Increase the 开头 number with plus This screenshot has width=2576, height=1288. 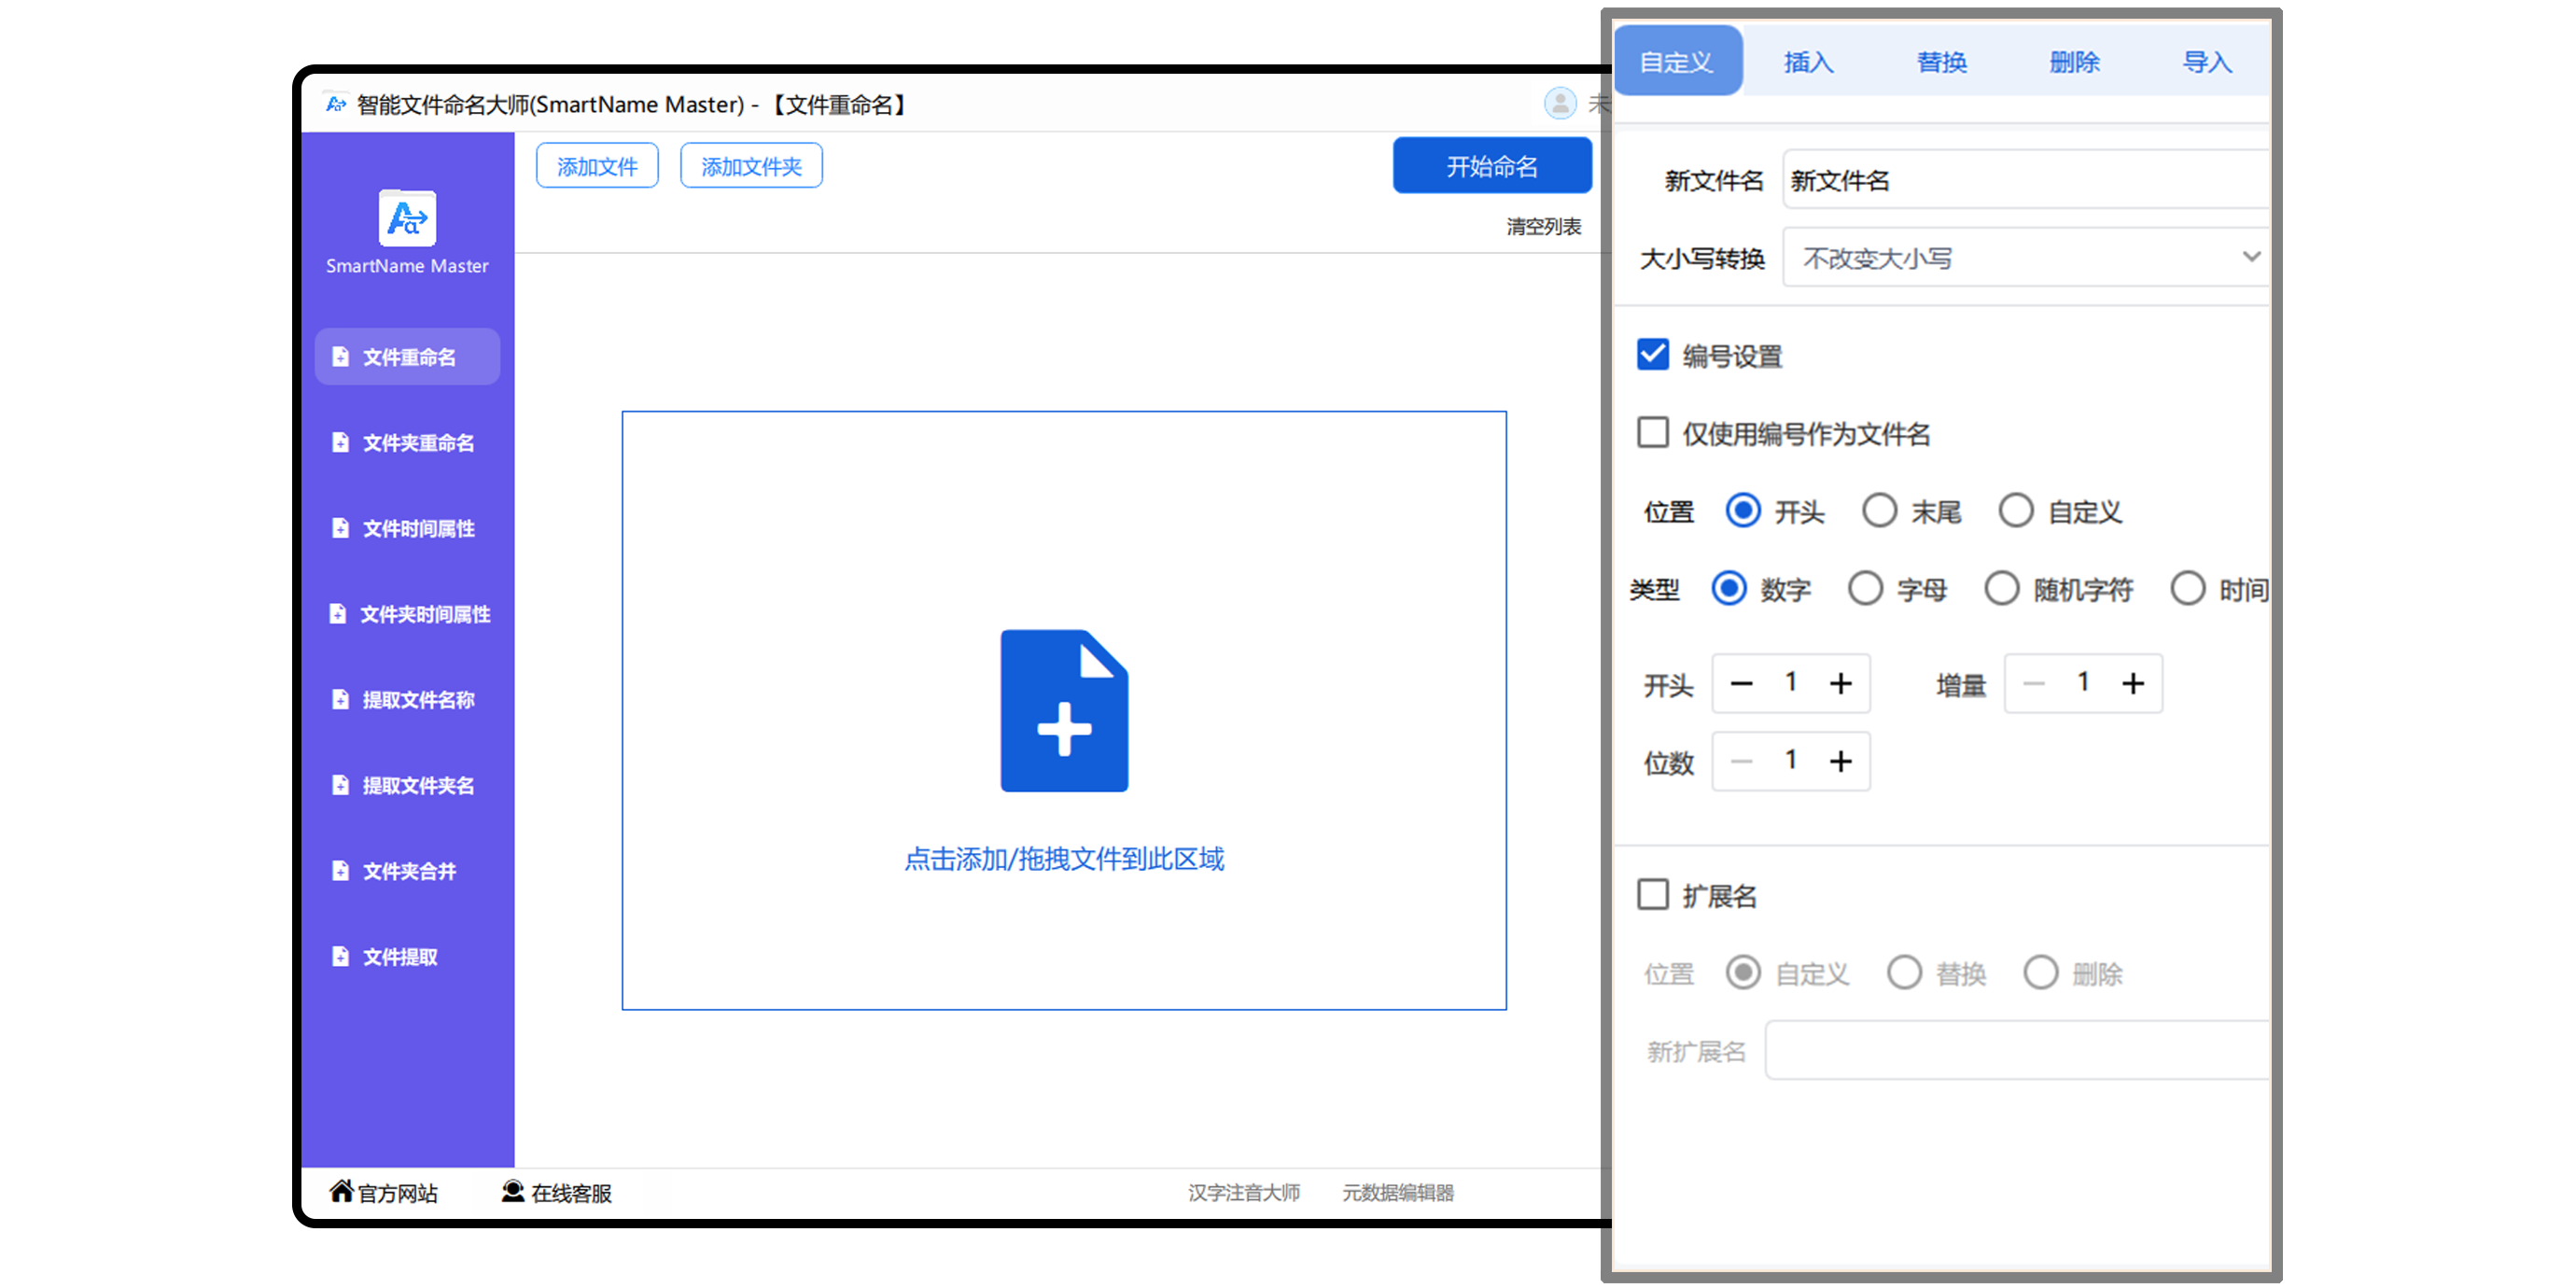tap(1840, 683)
